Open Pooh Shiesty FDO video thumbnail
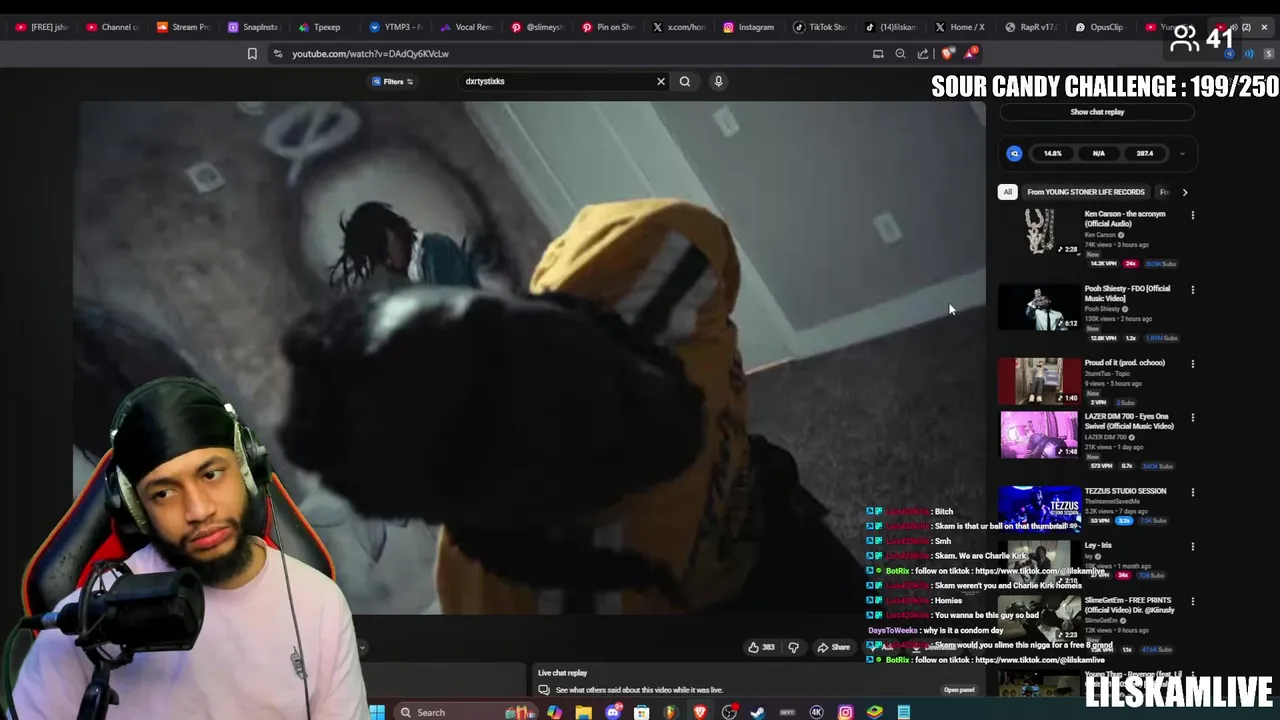The width and height of the screenshot is (1280, 720). tap(1039, 307)
